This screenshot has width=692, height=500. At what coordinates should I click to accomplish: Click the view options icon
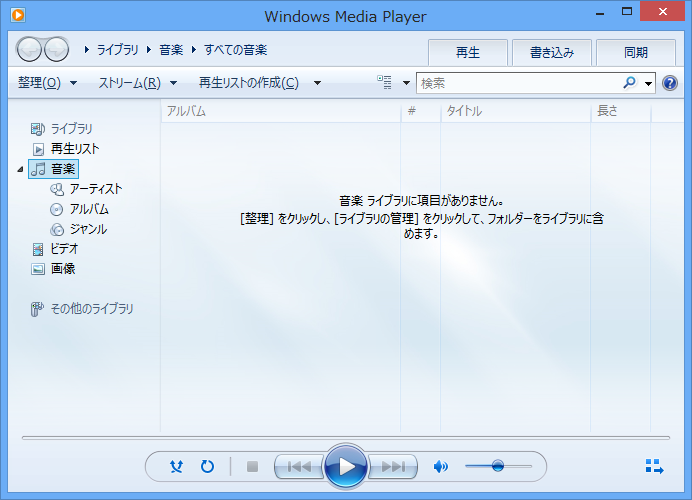384,83
